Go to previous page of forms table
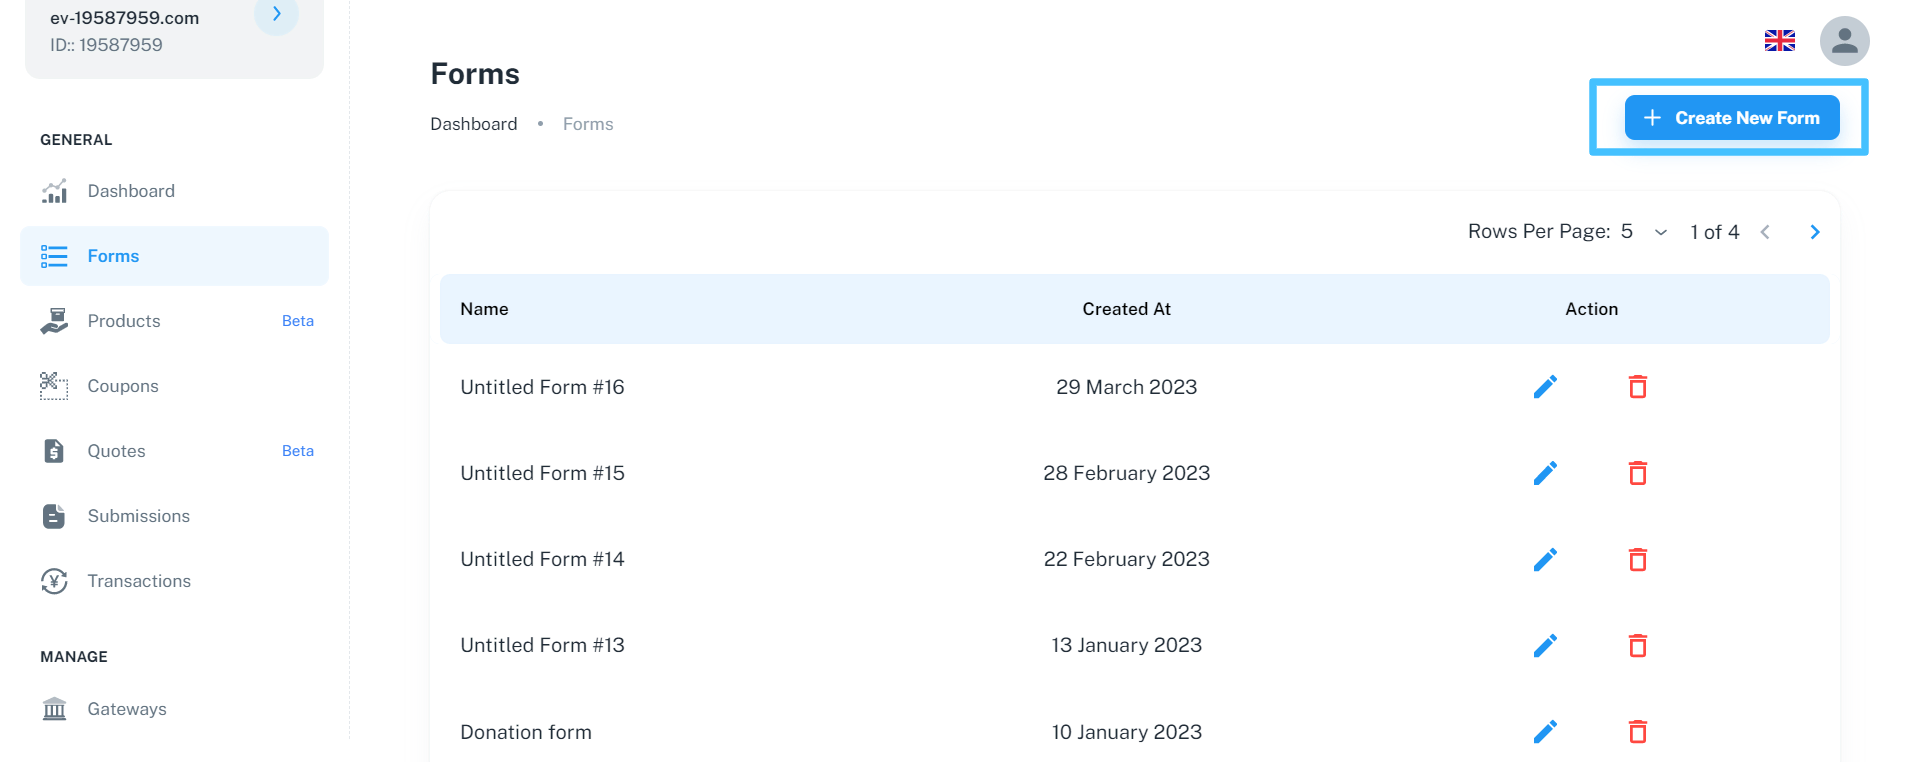The width and height of the screenshot is (1918, 762). [1765, 232]
